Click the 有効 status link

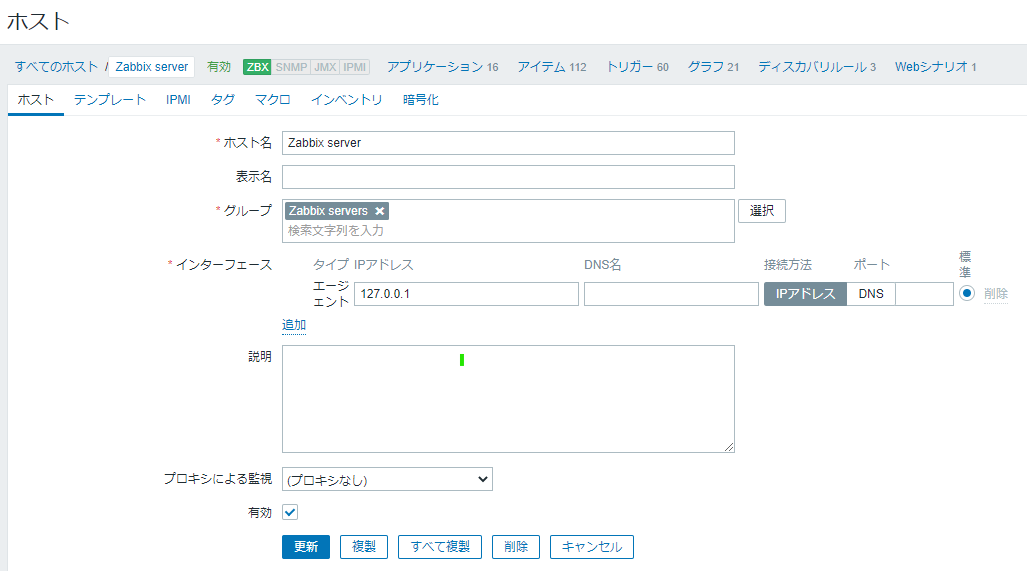click(219, 67)
